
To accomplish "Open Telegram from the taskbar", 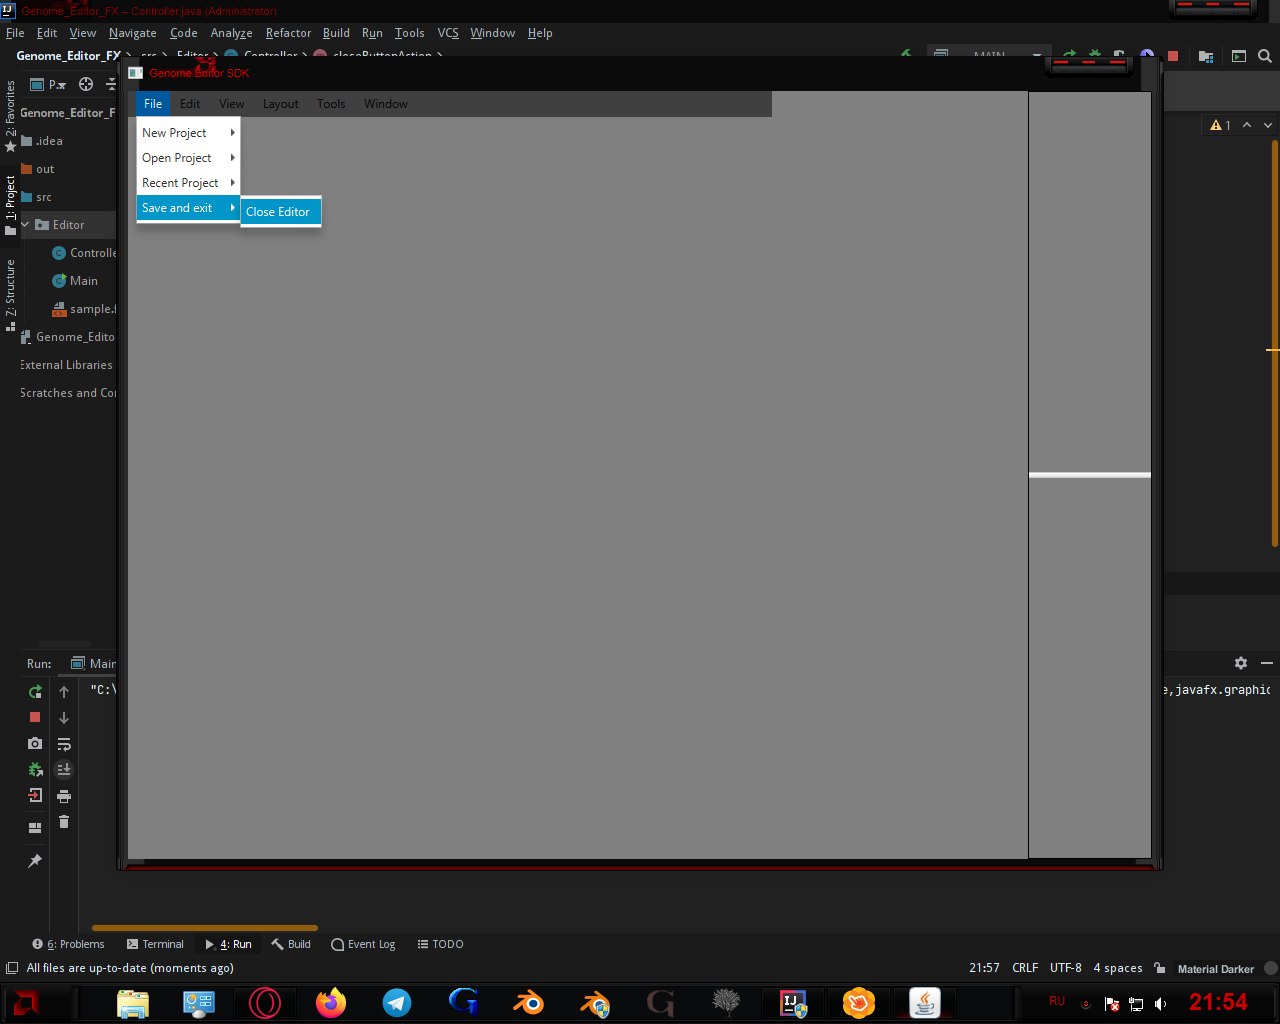I will [397, 1002].
